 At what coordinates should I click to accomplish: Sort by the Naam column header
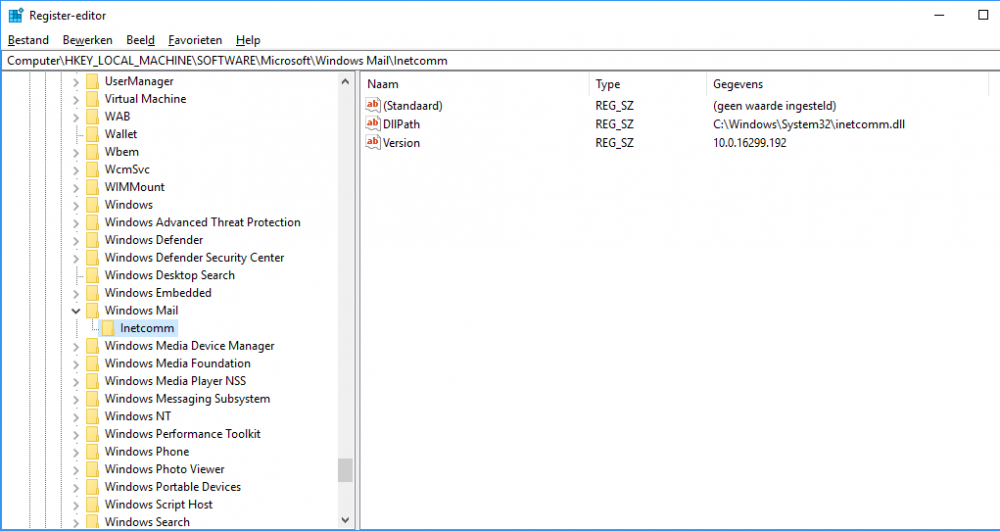click(x=383, y=85)
